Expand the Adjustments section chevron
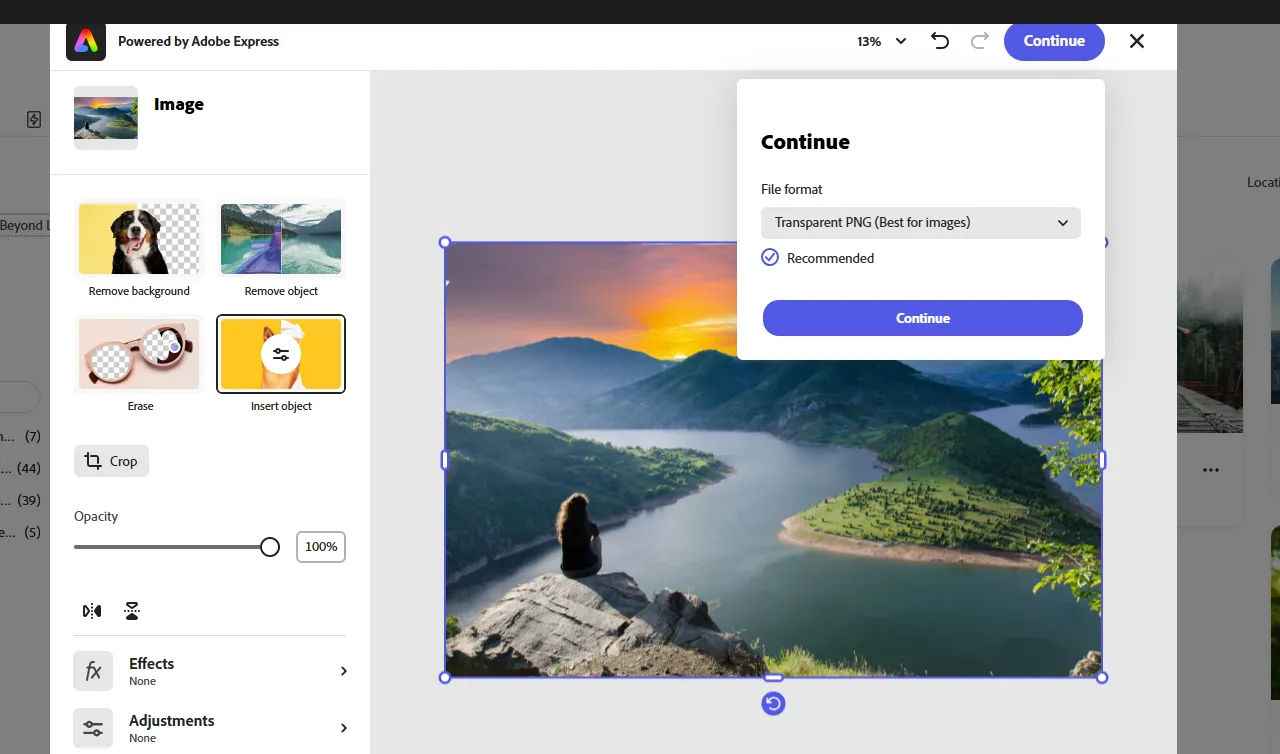 (x=343, y=728)
